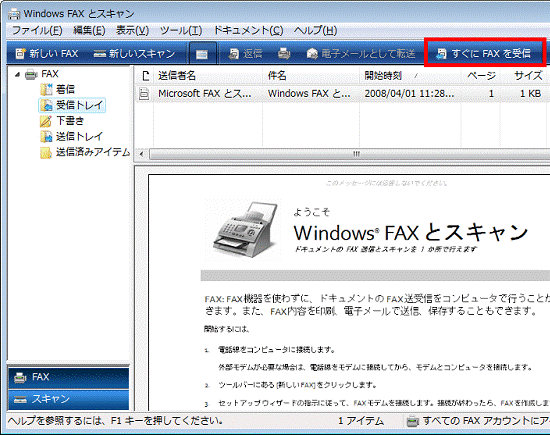Click the status bar FAX account icon
Screen dimensions: 550x435
tap(412, 421)
